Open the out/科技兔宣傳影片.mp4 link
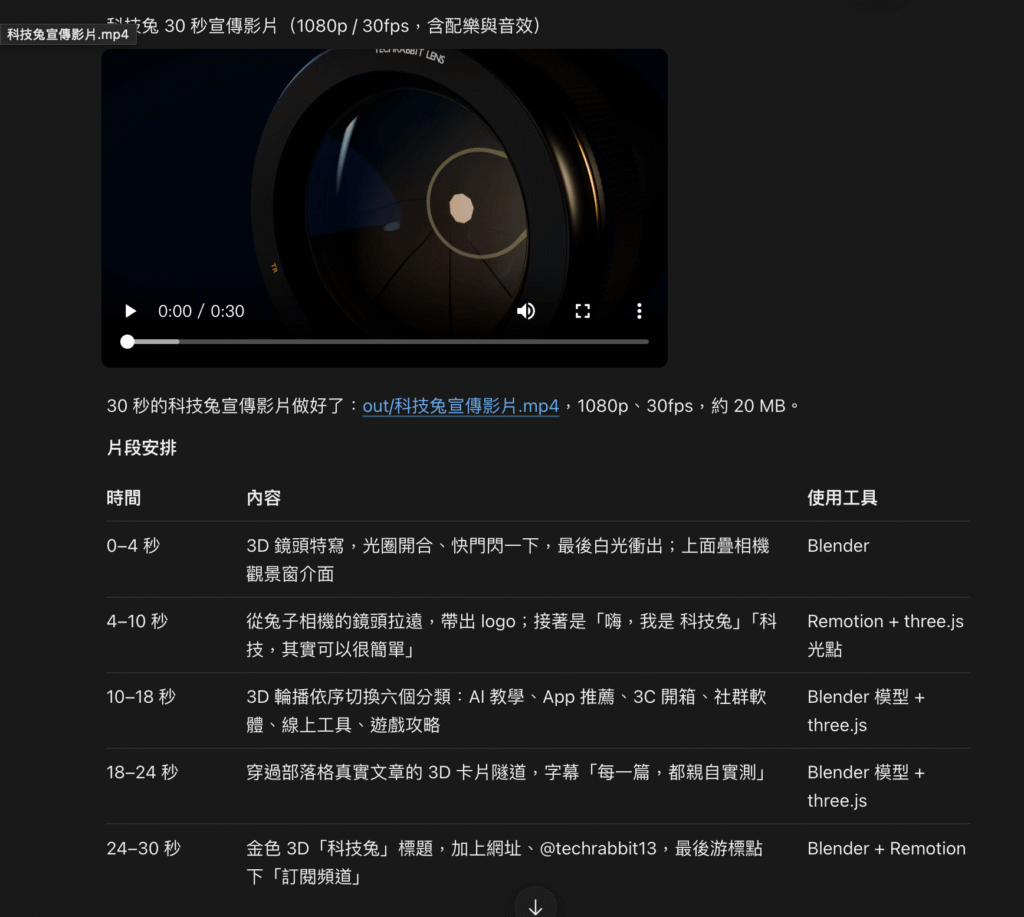This screenshot has height=917, width=1024. point(460,406)
